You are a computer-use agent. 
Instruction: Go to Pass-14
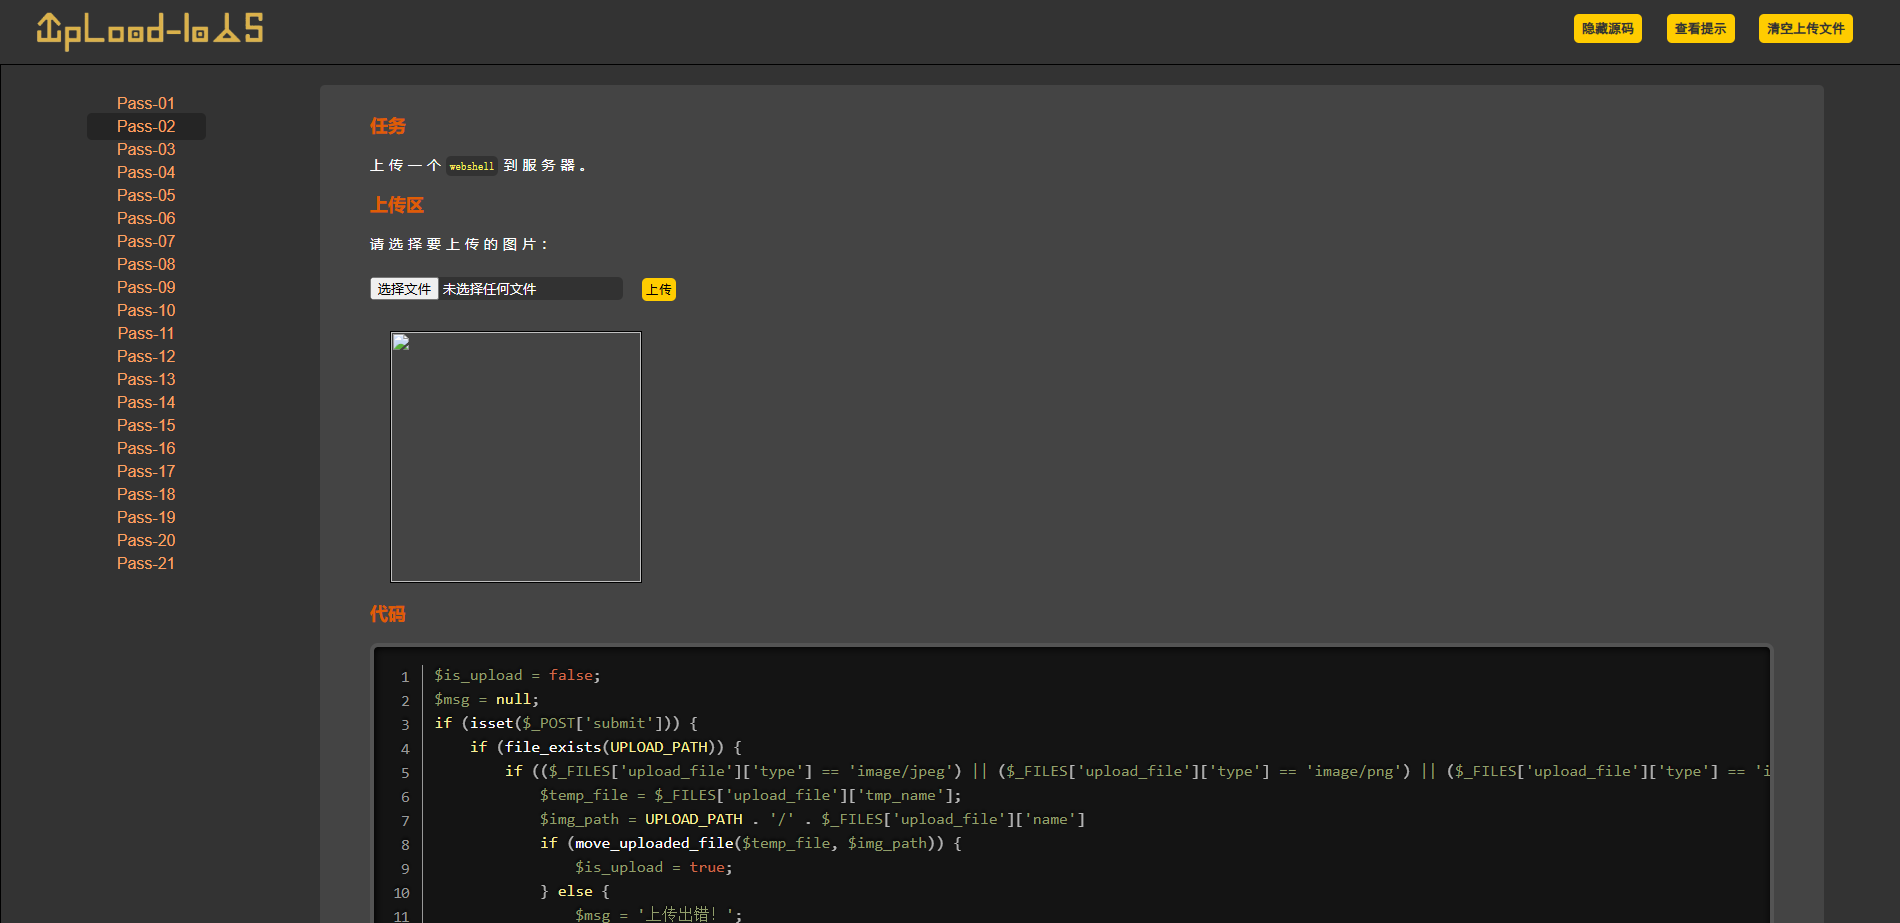click(146, 402)
